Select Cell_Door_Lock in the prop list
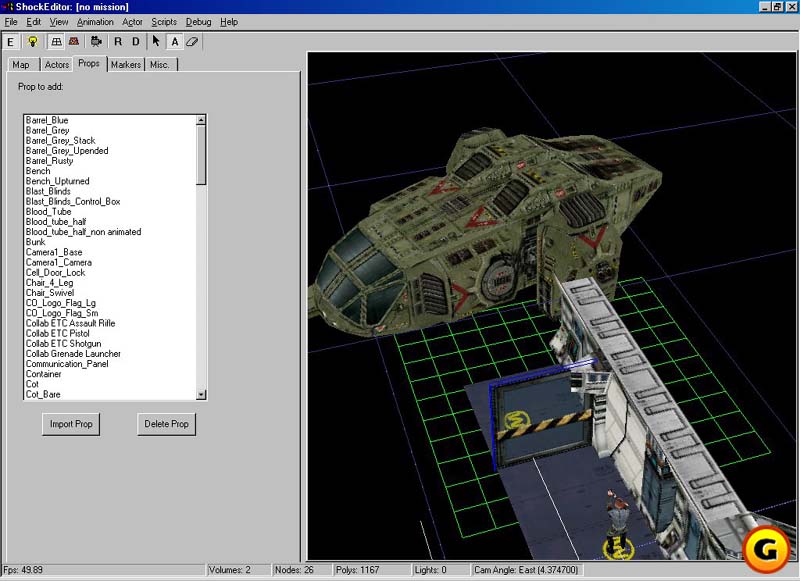Screen dimensions: 800x581 (x=56, y=273)
